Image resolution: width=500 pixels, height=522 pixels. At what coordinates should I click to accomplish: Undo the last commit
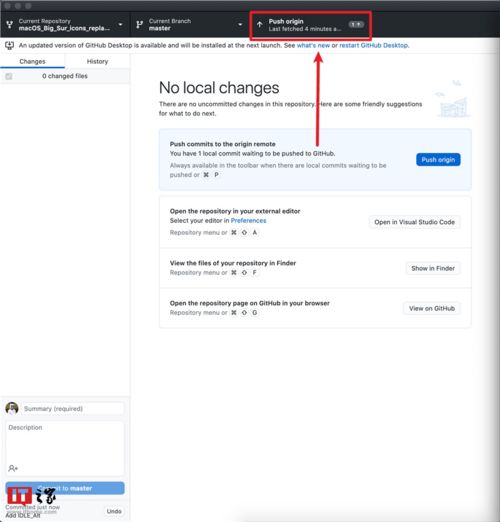click(114, 511)
